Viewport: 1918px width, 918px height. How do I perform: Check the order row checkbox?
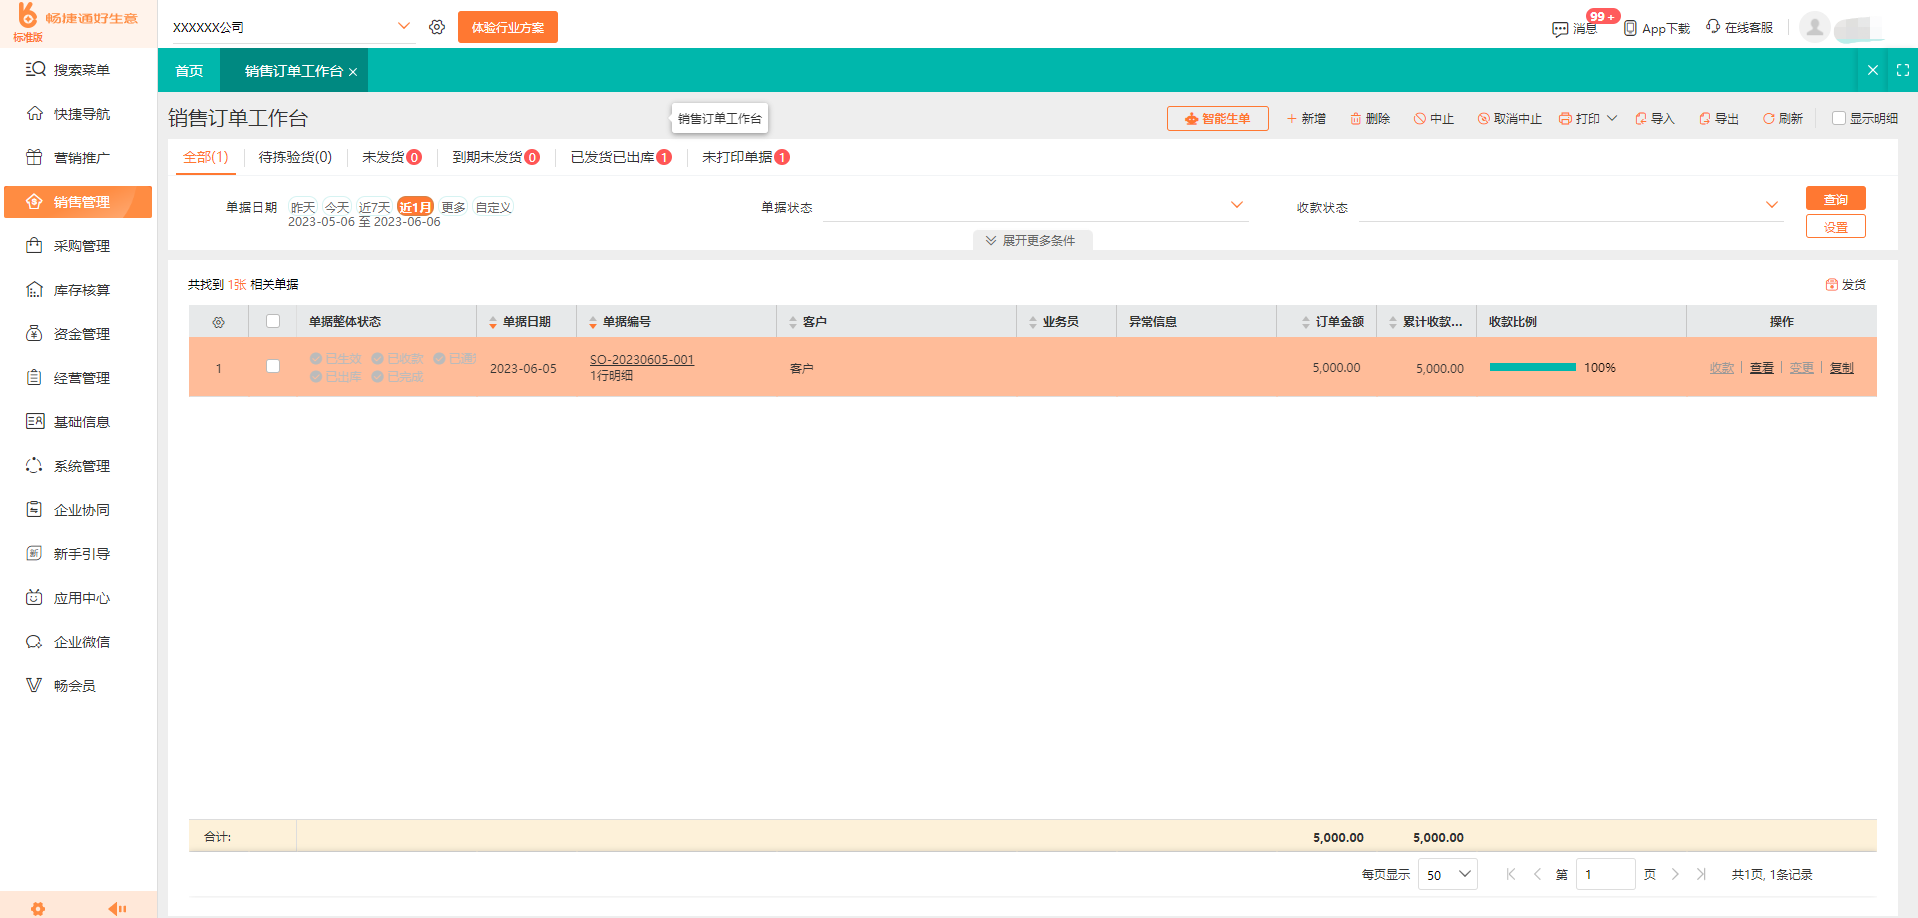pyautogui.click(x=272, y=366)
